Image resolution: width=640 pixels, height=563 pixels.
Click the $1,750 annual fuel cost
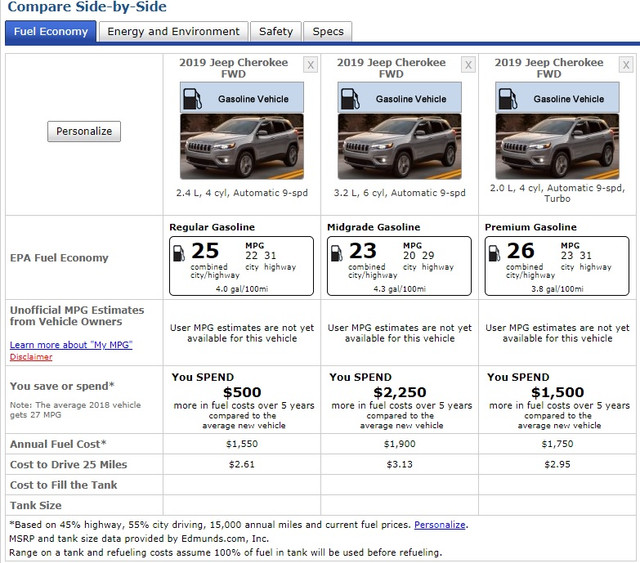pyautogui.click(x=557, y=444)
